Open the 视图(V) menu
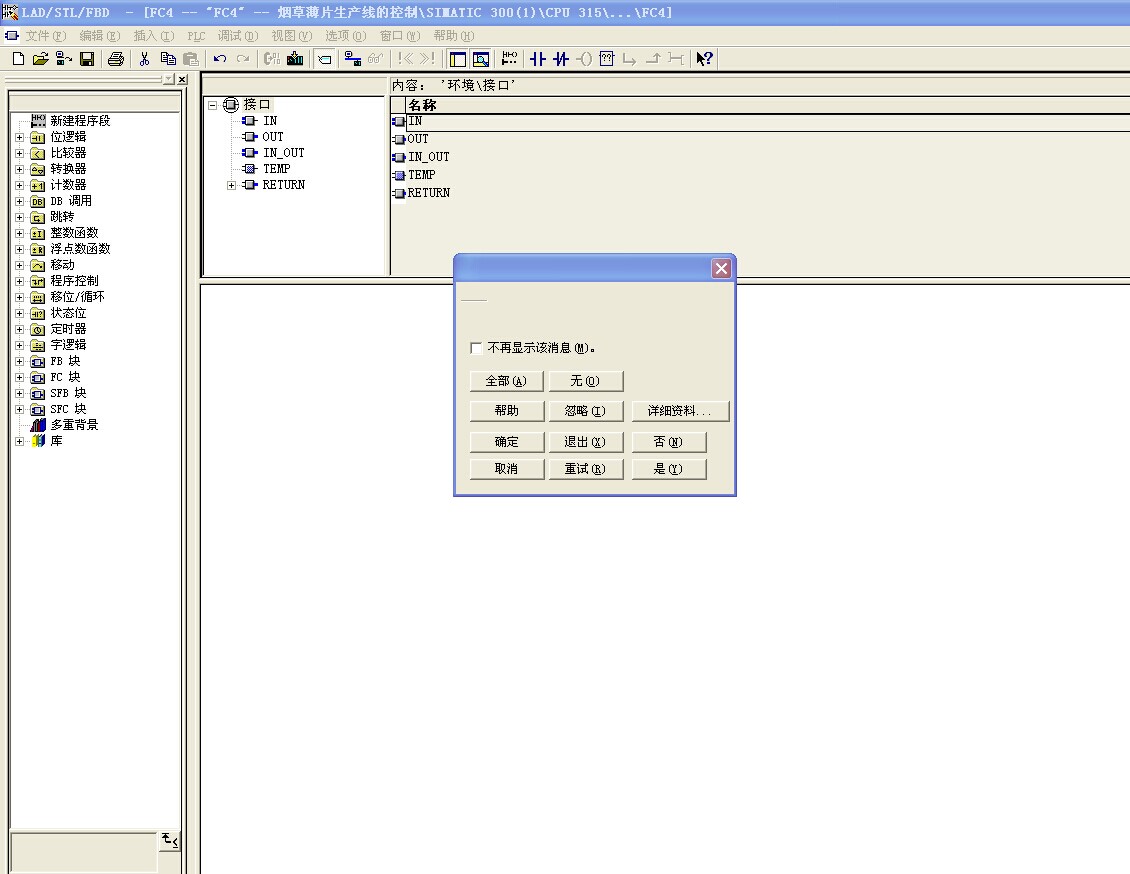This screenshot has height=874, width=1130. (292, 36)
